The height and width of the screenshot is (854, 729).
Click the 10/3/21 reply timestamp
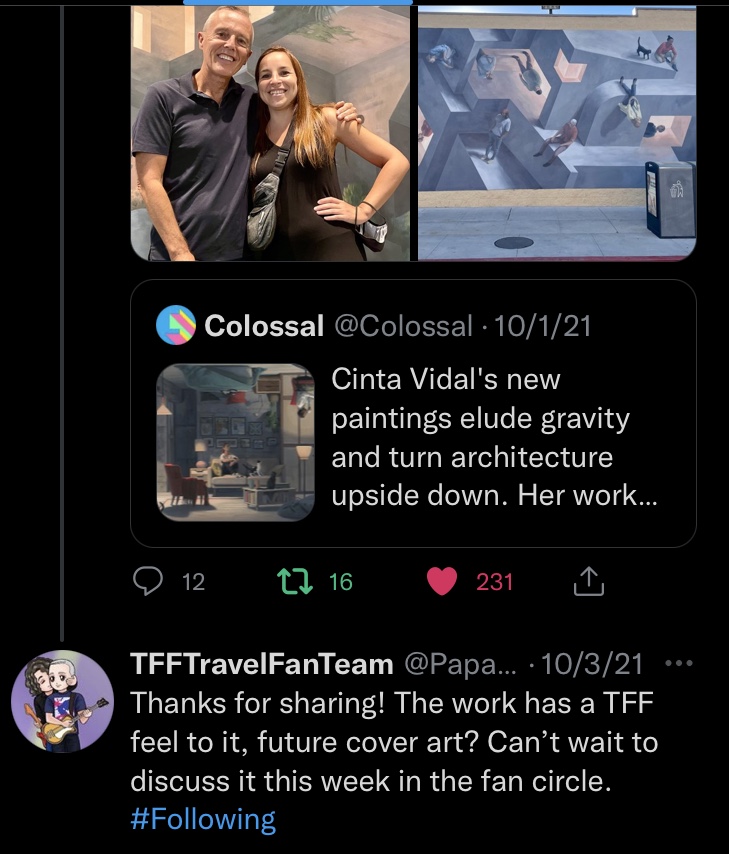(600, 663)
